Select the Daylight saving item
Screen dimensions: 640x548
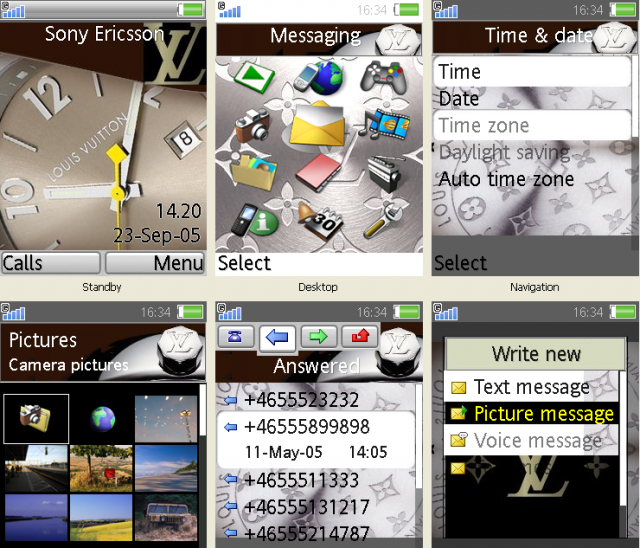tap(532, 152)
